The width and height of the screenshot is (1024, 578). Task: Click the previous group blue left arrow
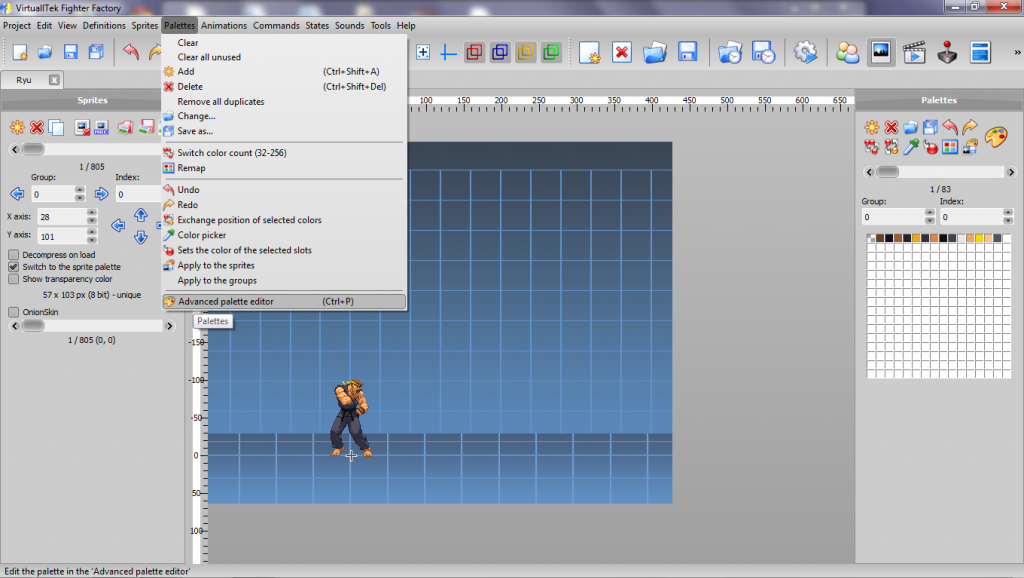[x=18, y=194]
